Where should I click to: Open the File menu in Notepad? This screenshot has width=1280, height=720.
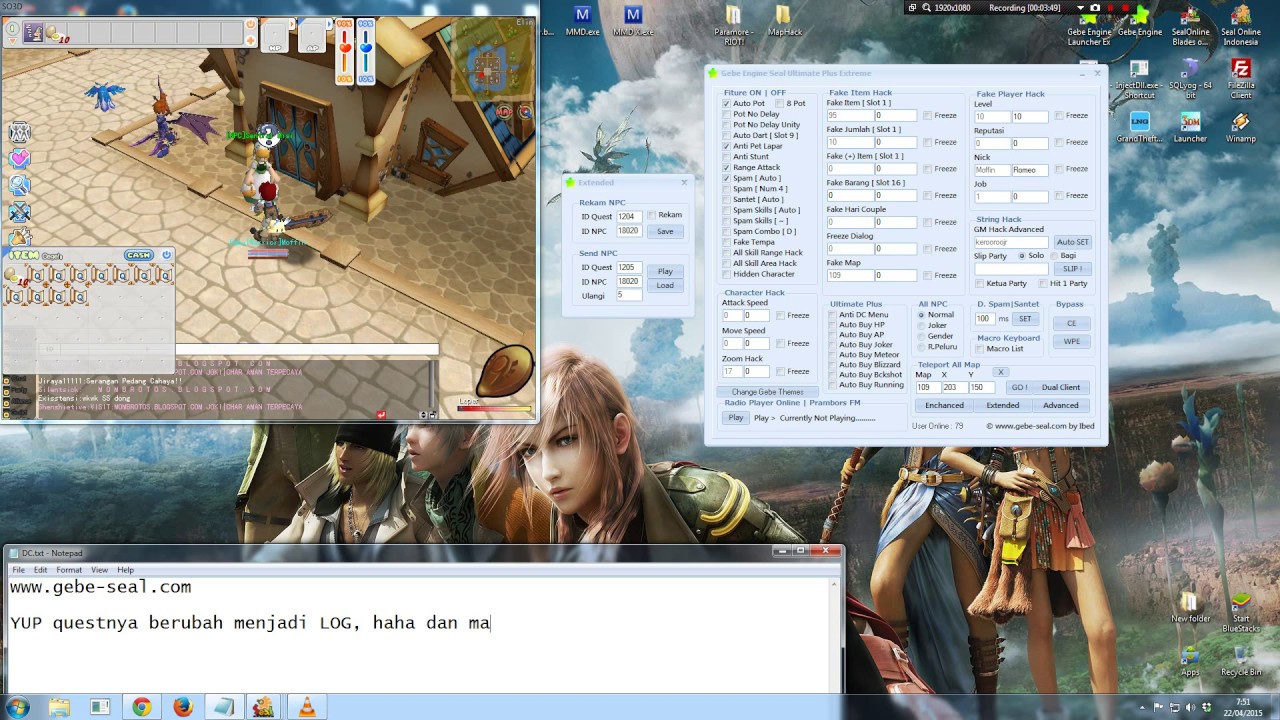click(18, 570)
